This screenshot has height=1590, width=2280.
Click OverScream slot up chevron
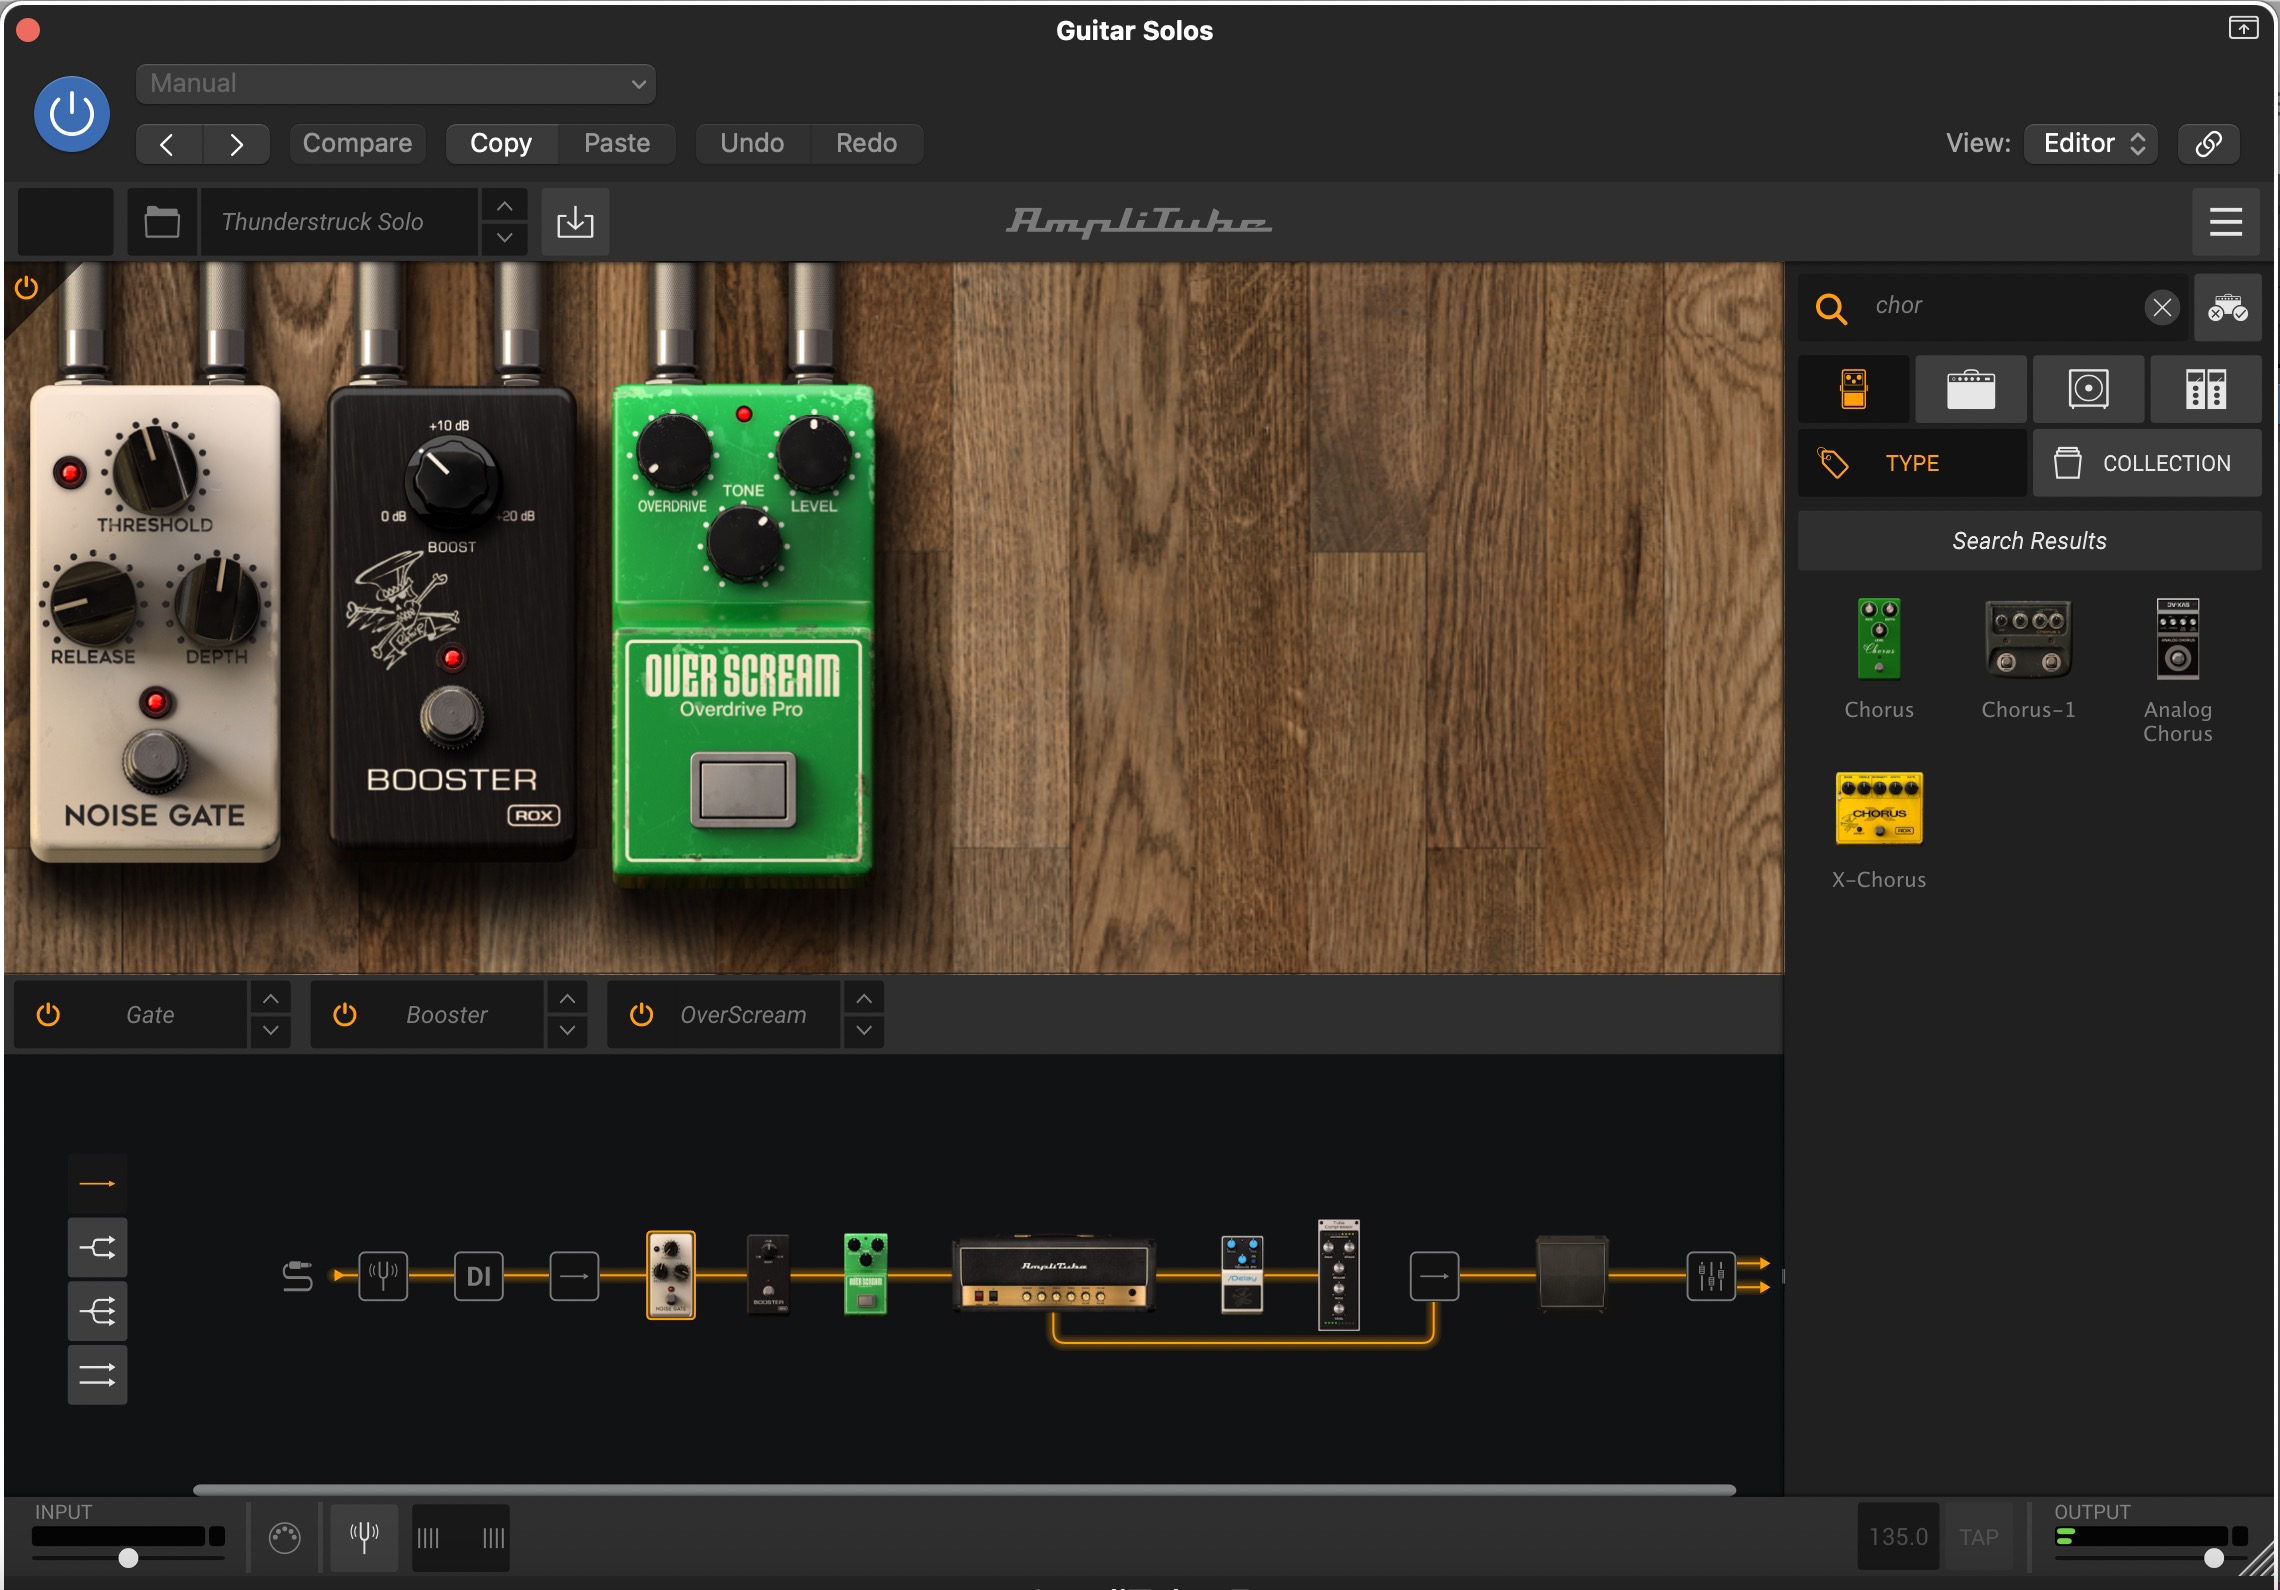pos(864,999)
